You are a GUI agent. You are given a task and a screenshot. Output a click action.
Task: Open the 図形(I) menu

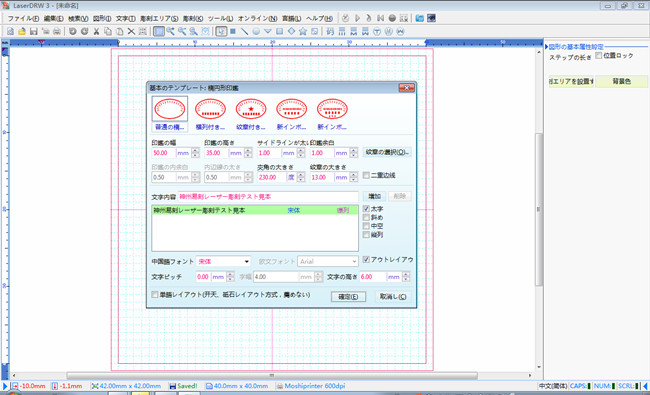click(x=102, y=19)
